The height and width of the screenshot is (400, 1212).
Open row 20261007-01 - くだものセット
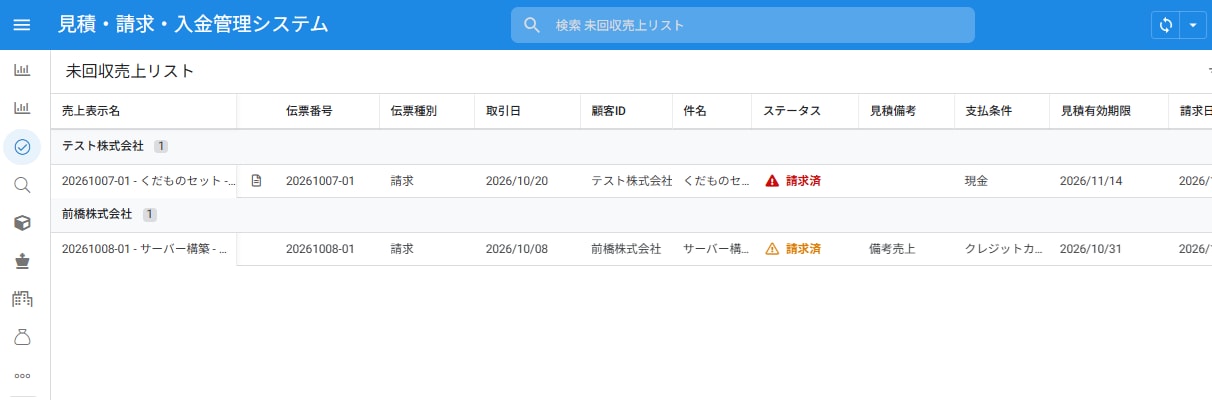pos(149,181)
